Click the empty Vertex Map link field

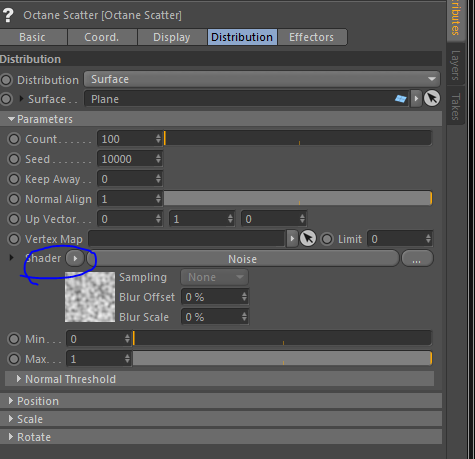coord(187,239)
